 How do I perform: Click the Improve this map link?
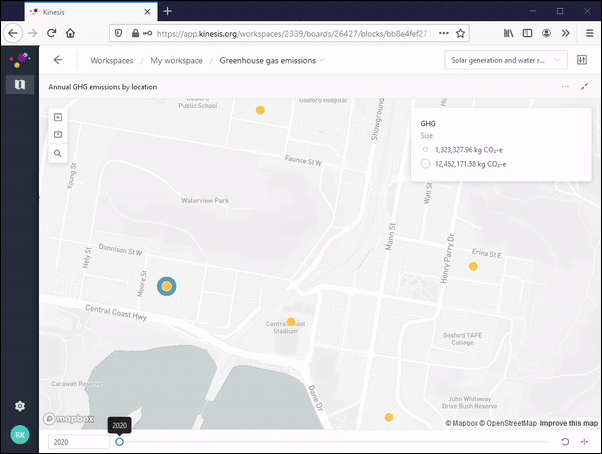(569, 423)
